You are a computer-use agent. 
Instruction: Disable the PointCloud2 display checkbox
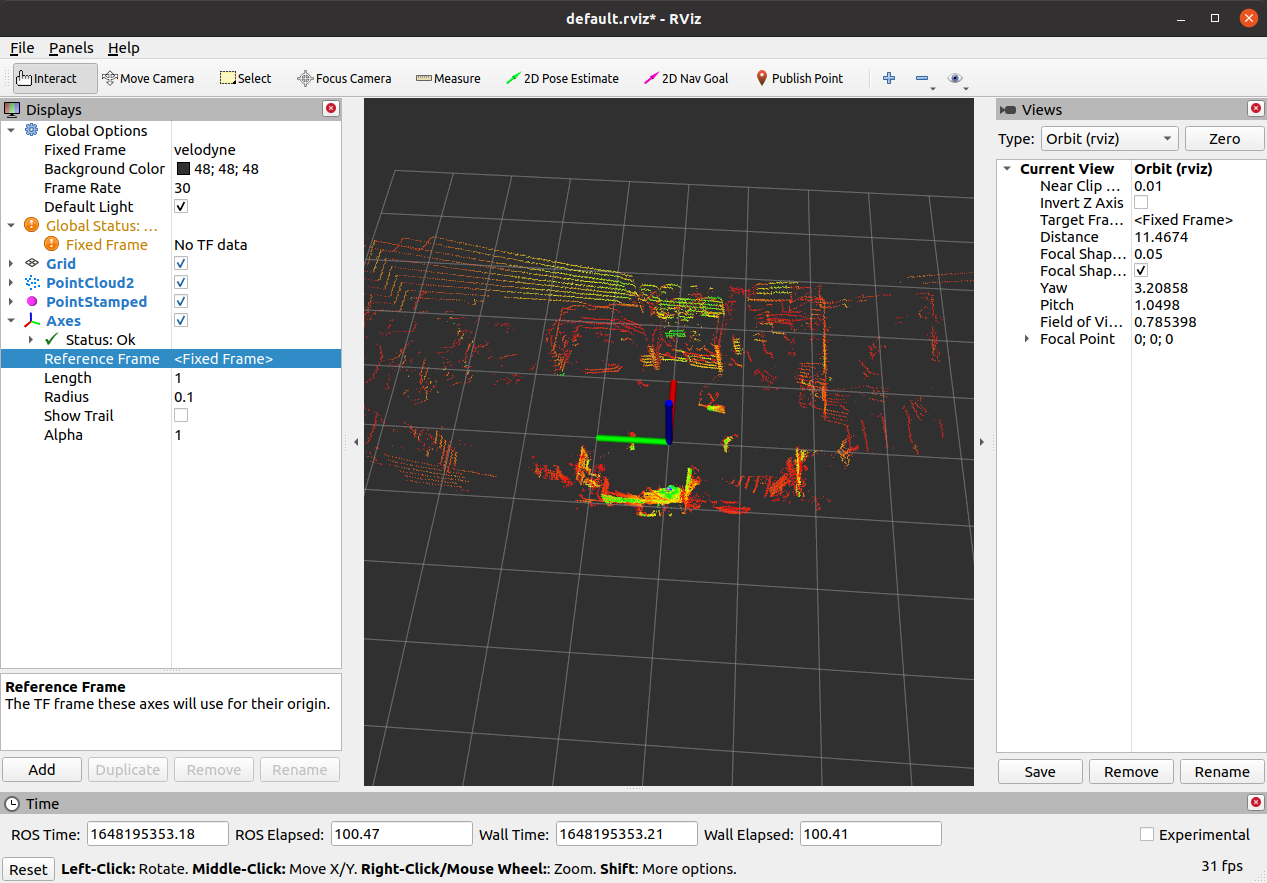(x=181, y=283)
